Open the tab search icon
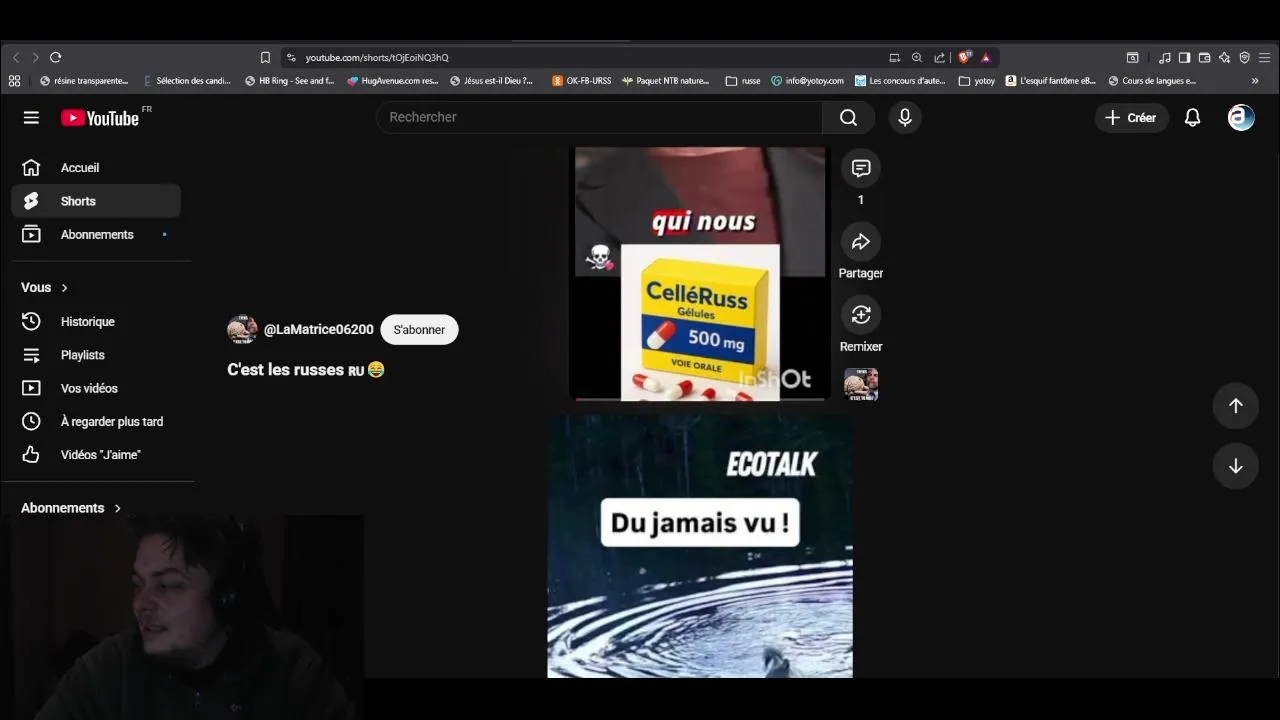 tap(1132, 58)
